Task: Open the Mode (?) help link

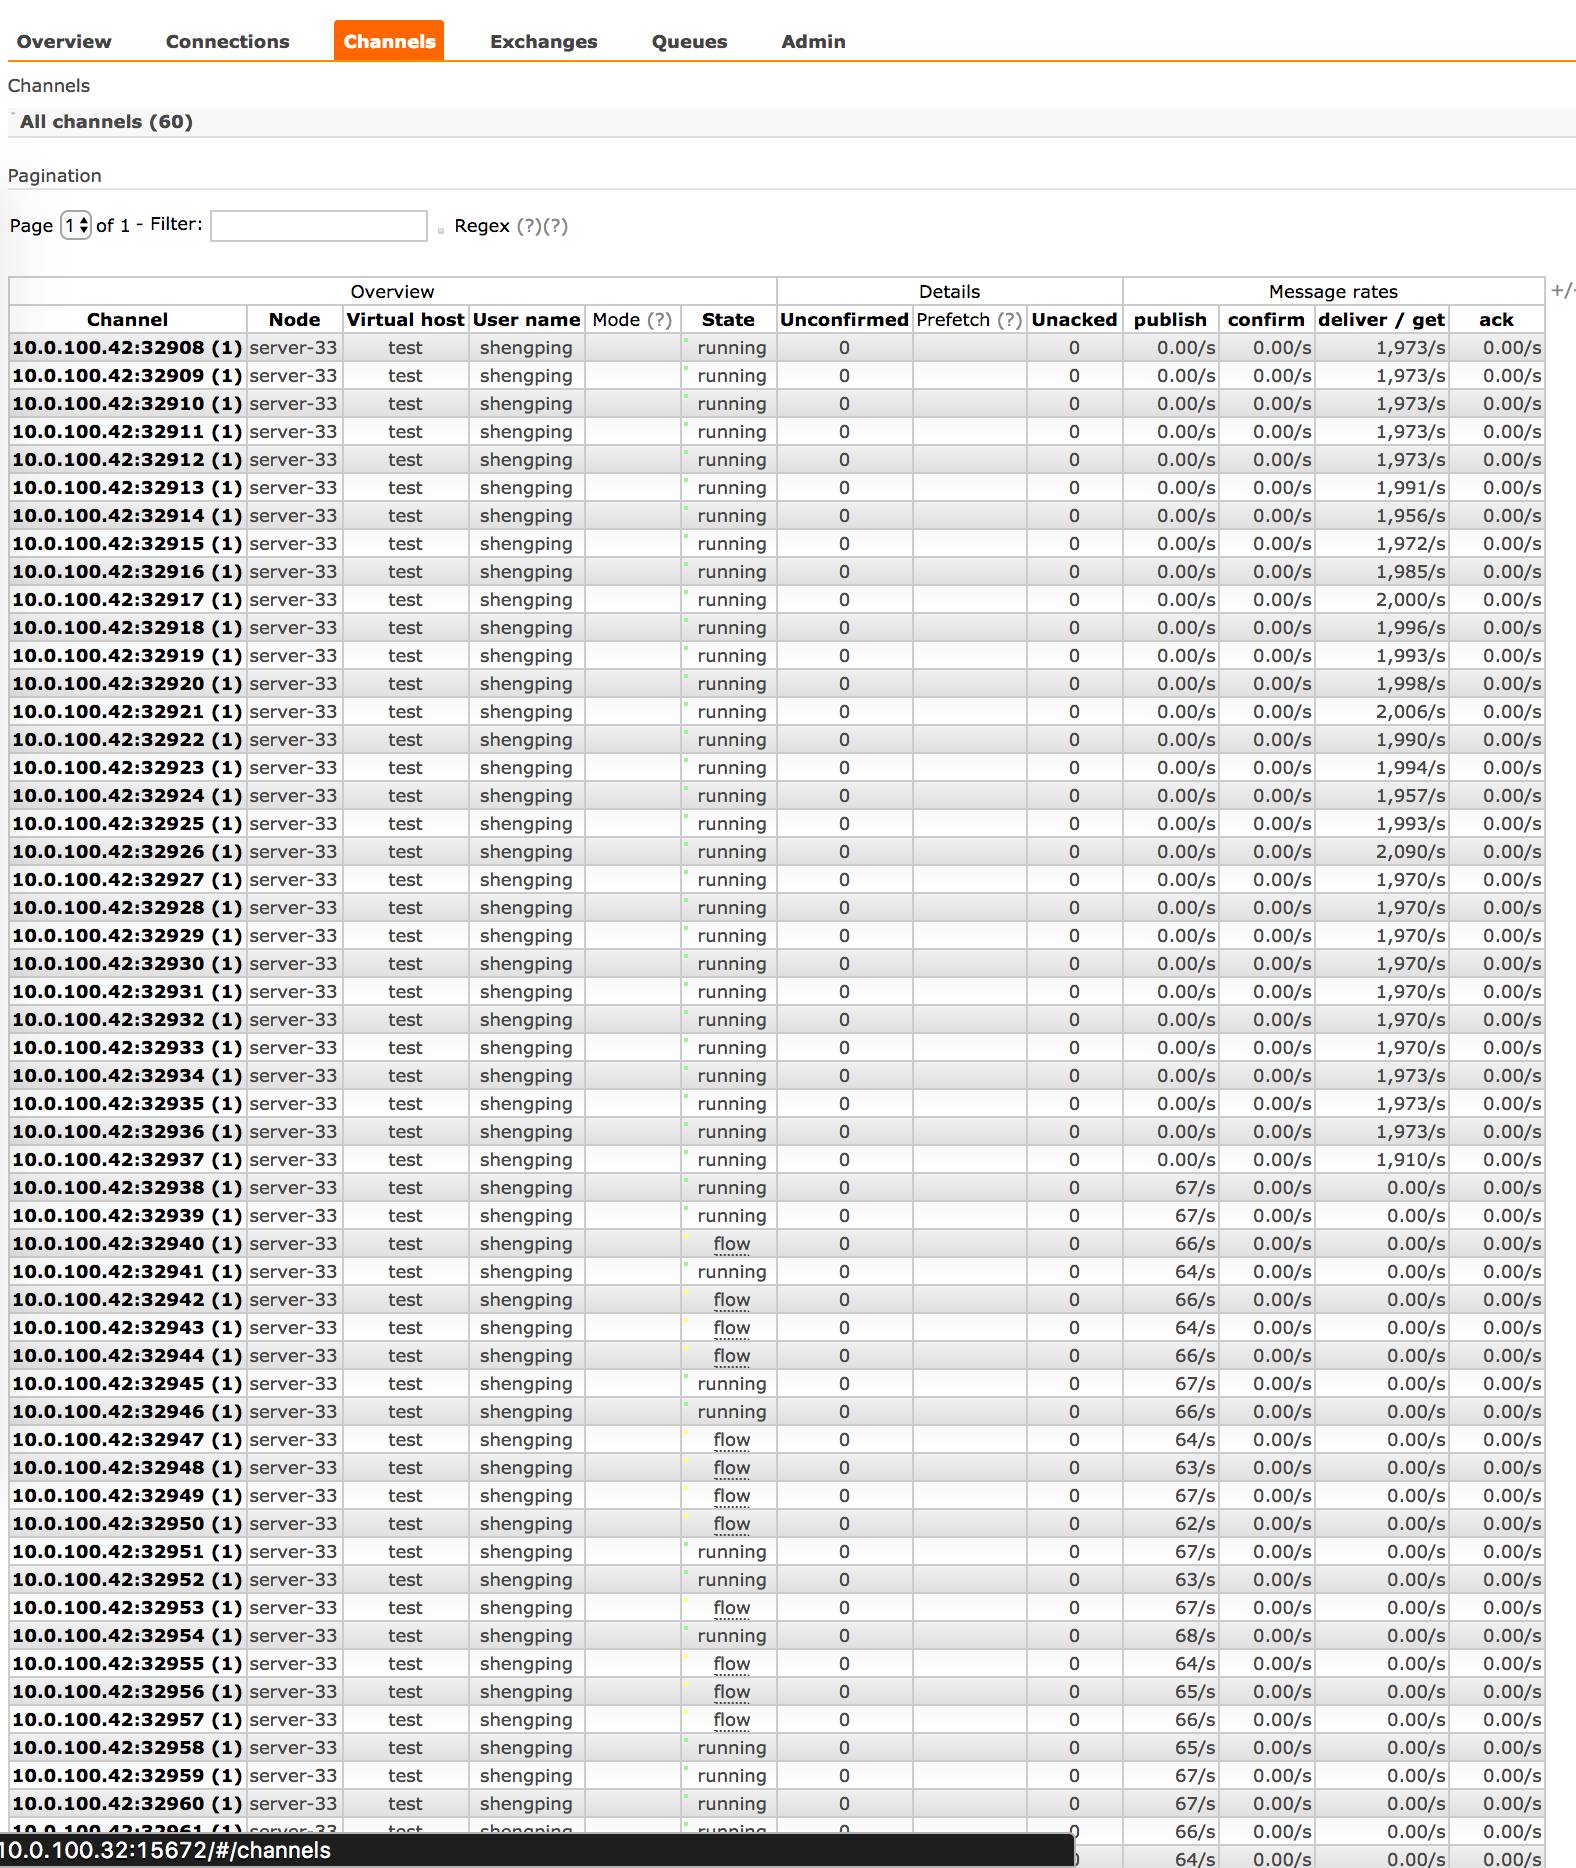Action: (x=659, y=320)
